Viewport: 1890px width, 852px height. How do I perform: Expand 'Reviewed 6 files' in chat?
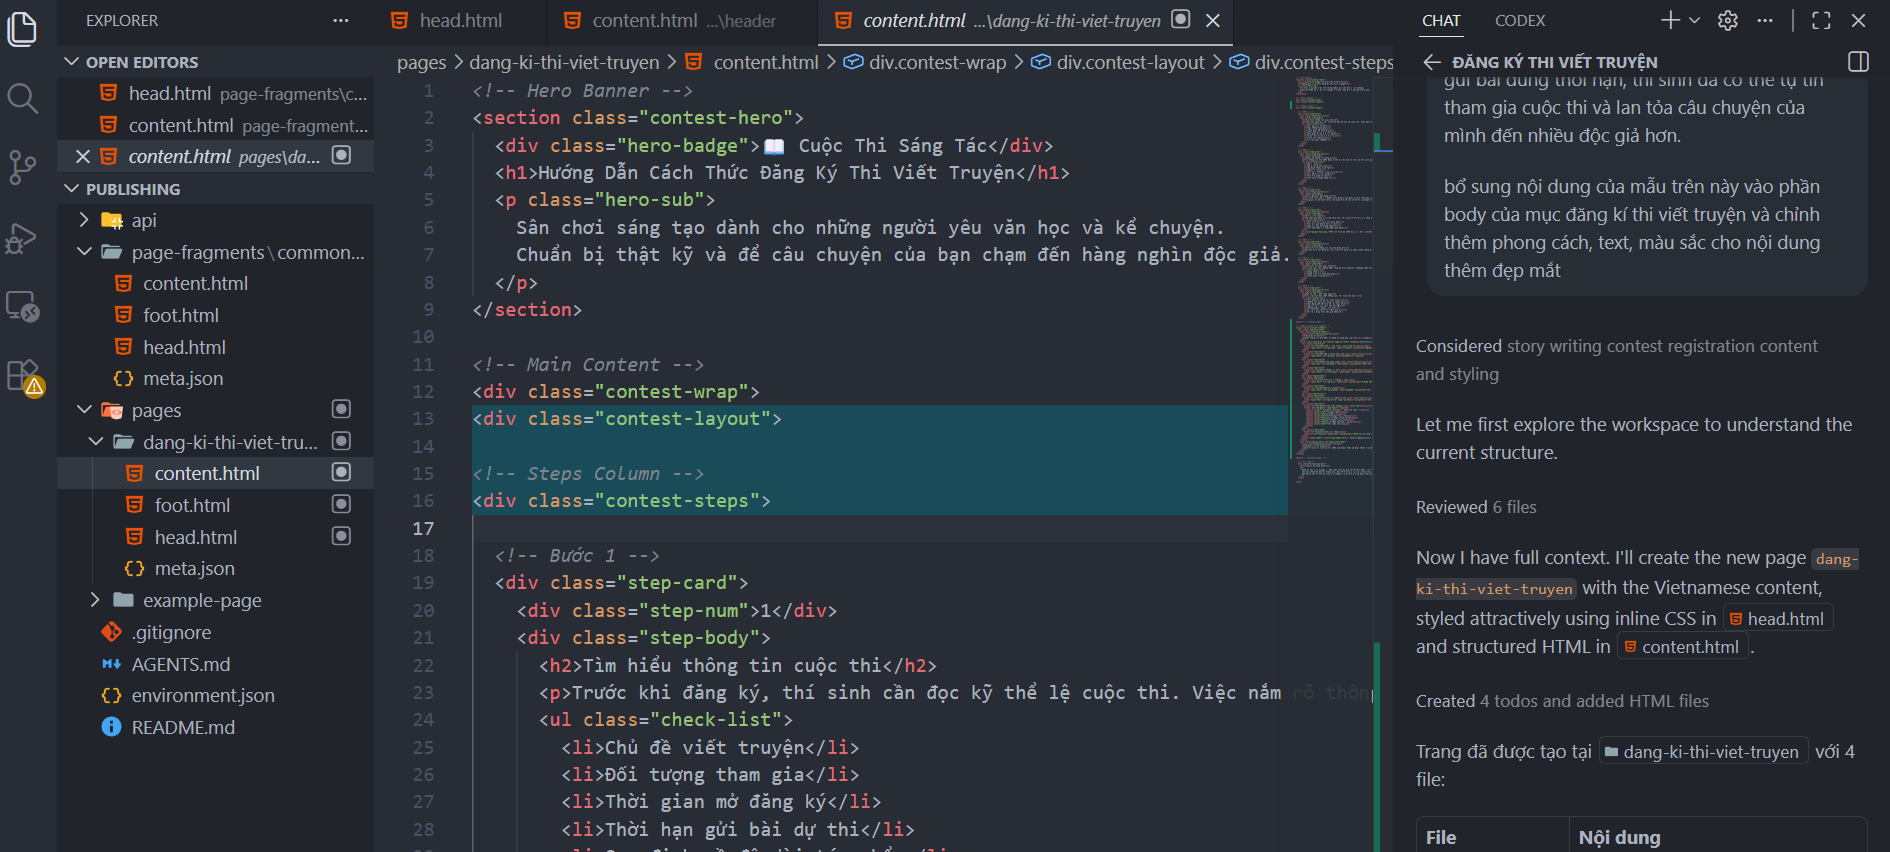pyautogui.click(x=1476, y=507)
